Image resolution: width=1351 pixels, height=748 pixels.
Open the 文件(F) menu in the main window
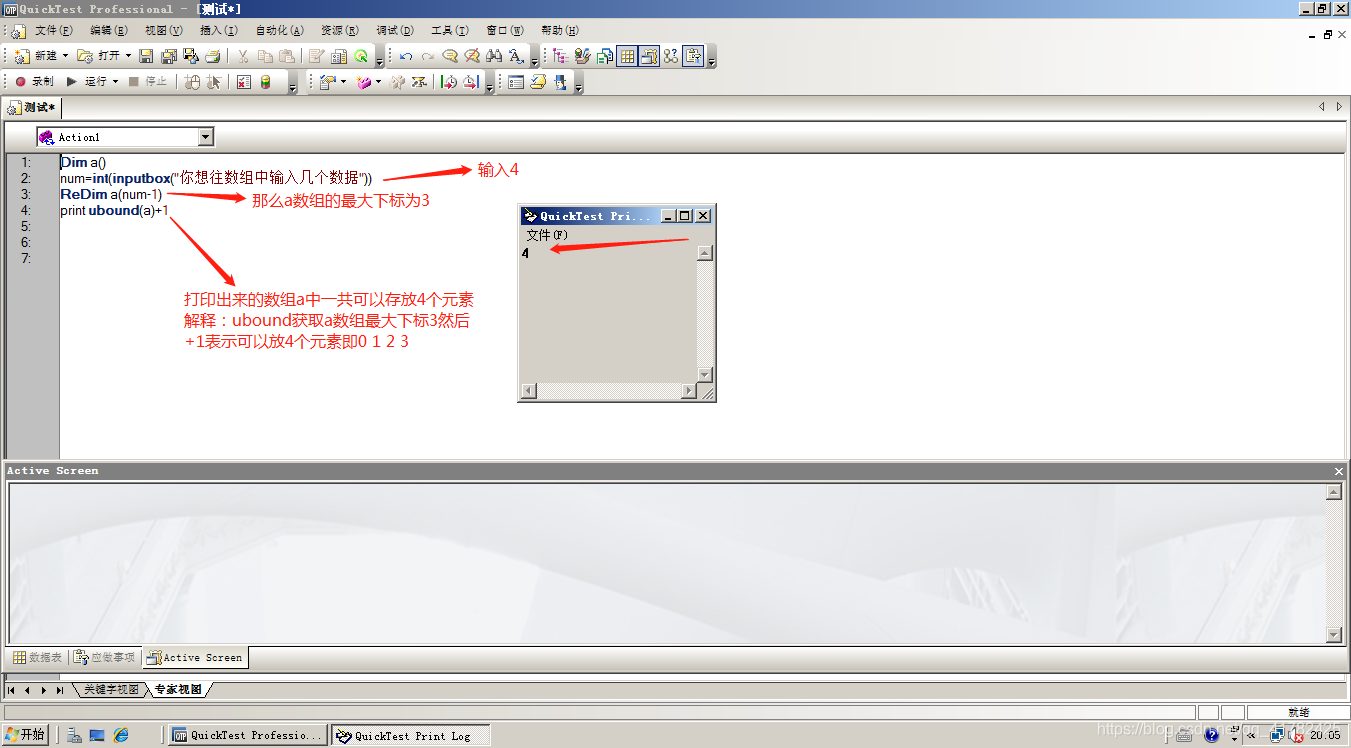(x=54, y=31)
